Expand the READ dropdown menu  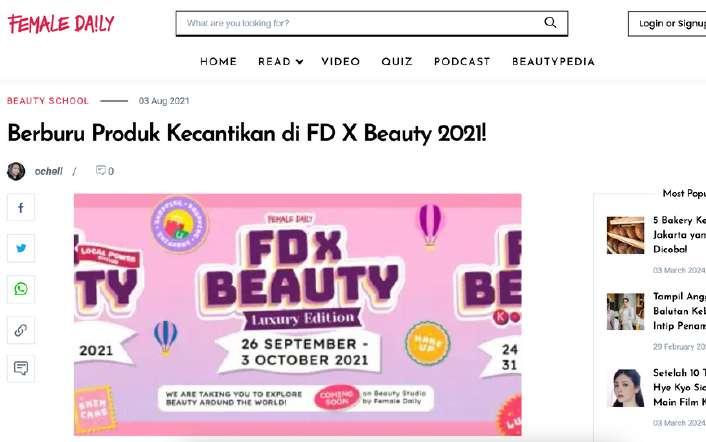(281, 62)
